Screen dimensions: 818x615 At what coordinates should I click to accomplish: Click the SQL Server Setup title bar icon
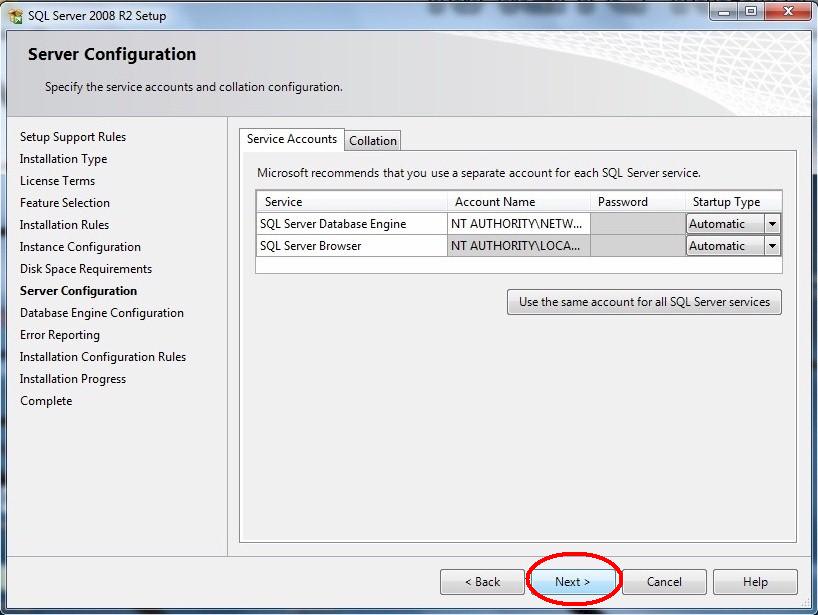coord(16,16)
